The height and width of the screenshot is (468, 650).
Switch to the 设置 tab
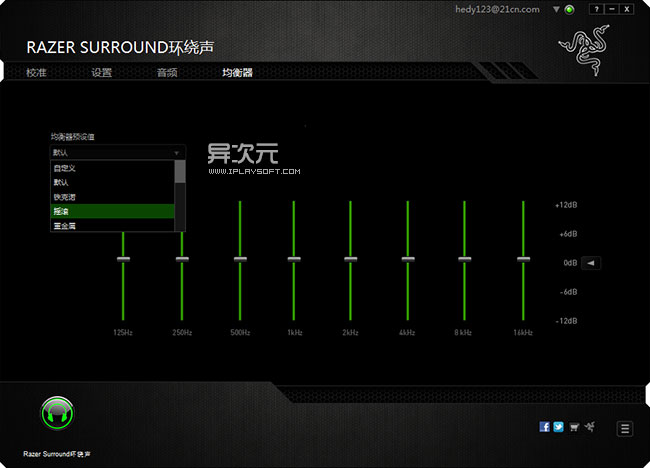102,73
